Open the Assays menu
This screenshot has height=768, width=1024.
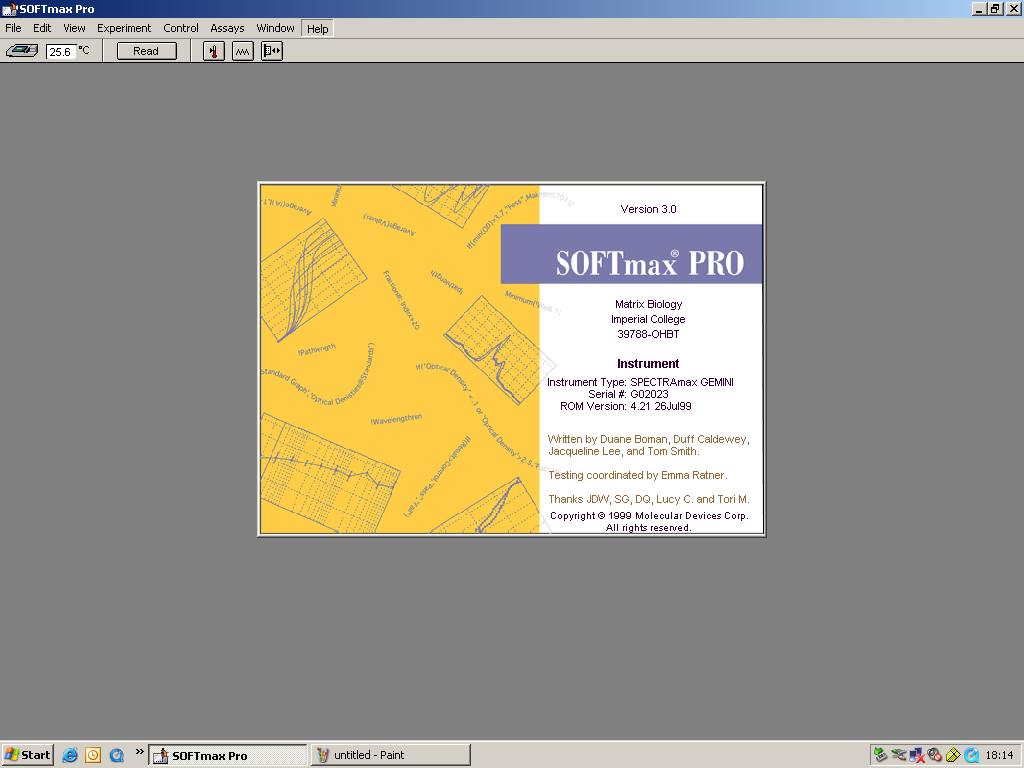pos(227,28)
